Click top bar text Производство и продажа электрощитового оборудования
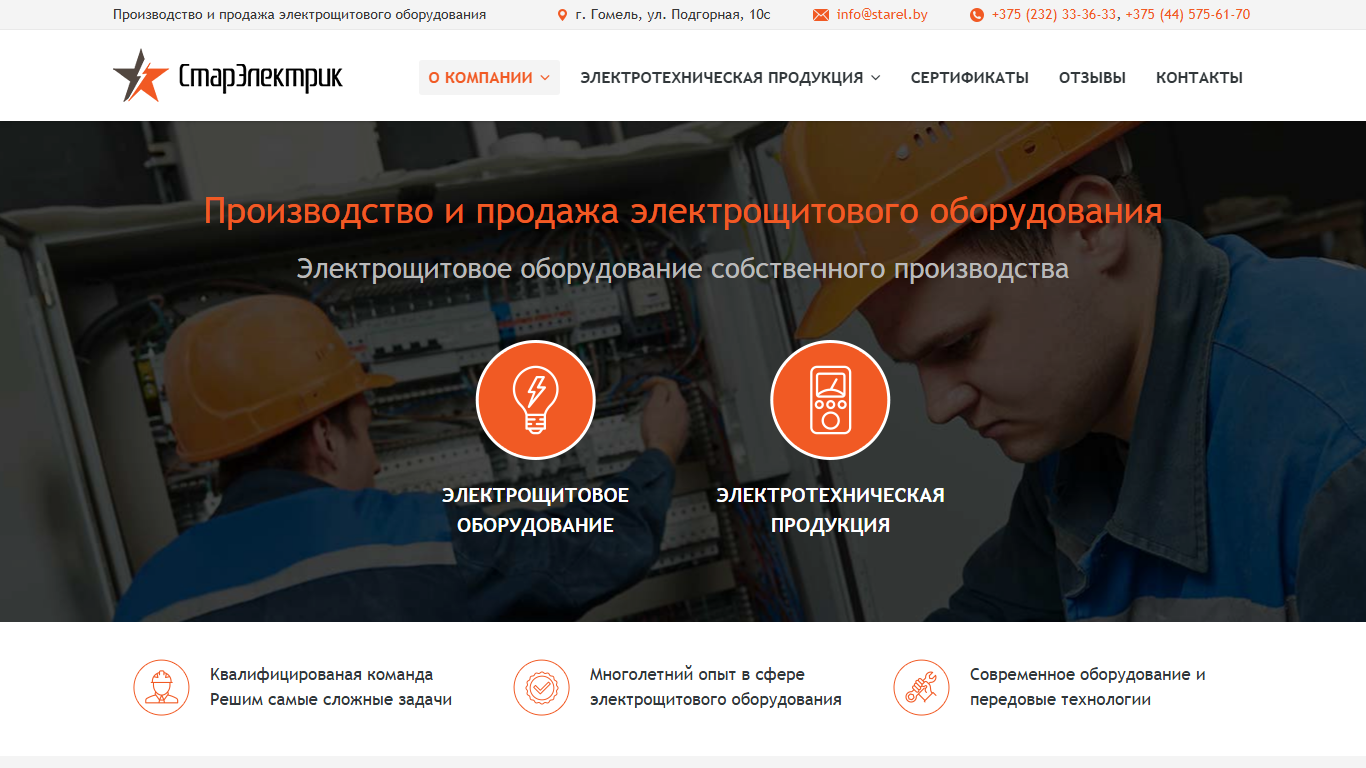The image size is (1366, 768). 300,15
